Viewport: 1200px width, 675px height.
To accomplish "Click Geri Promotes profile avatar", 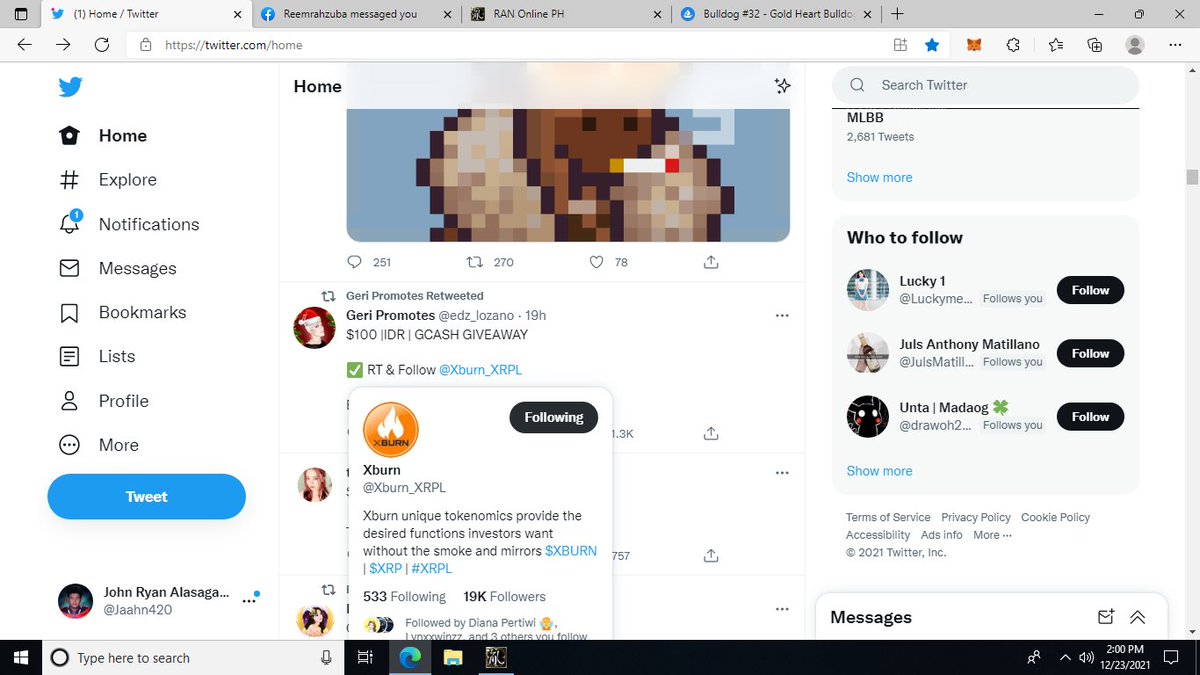I will tap(314, 327).
